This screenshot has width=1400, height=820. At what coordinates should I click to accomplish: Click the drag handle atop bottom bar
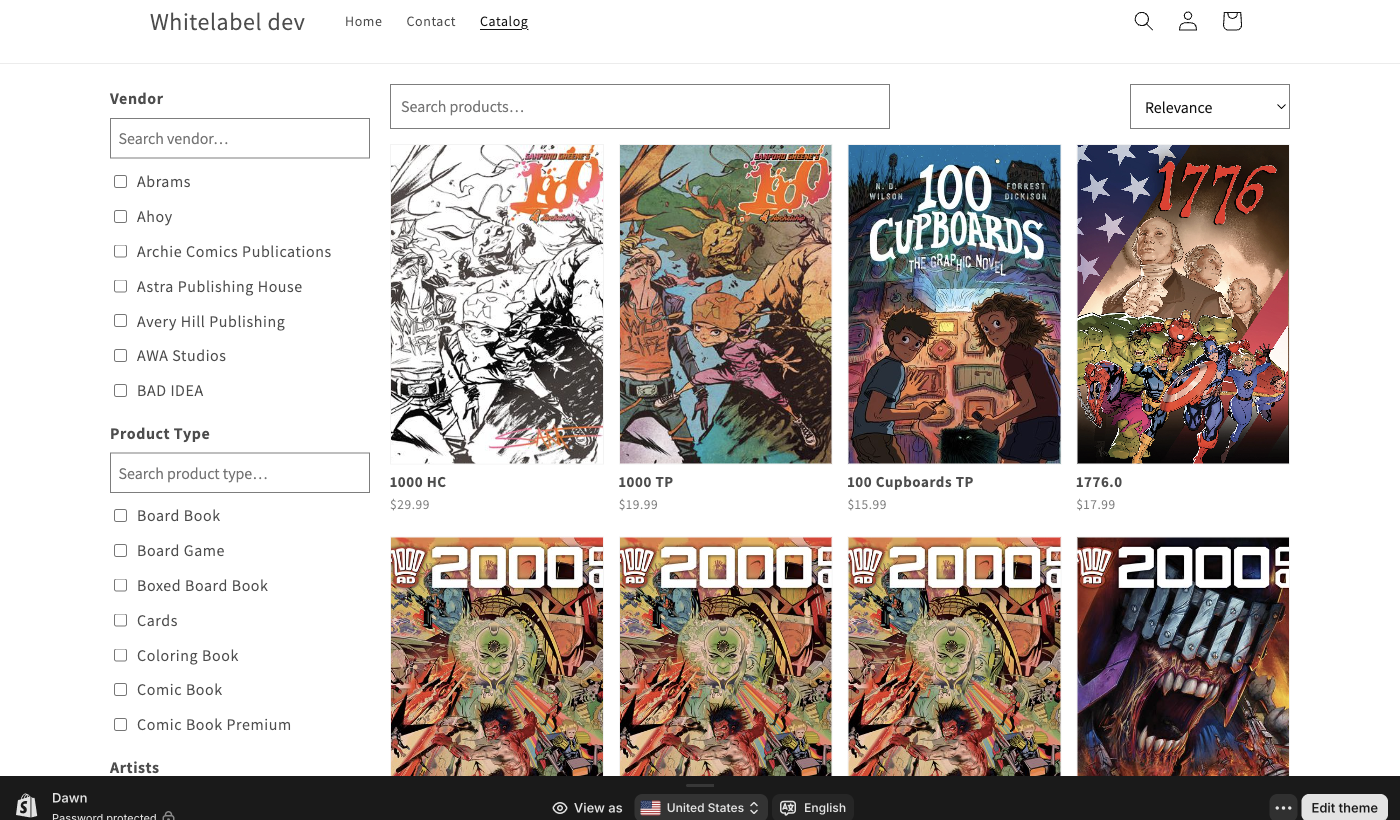(x=700, y=785)
